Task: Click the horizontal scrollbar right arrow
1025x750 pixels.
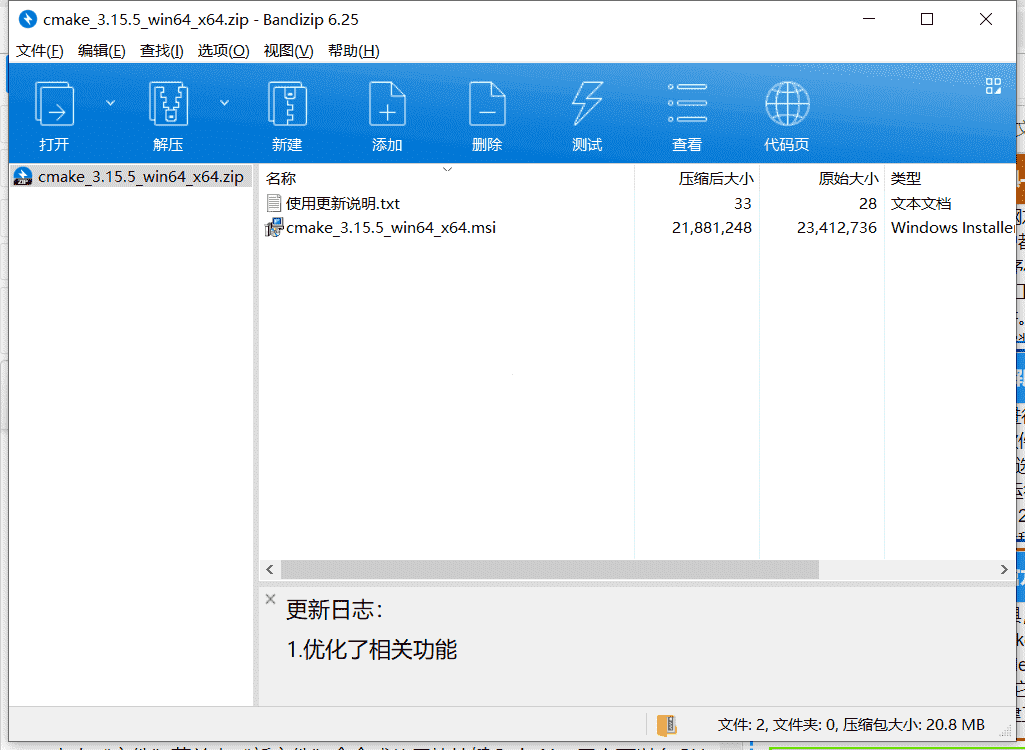Action: coord(1004,570)
